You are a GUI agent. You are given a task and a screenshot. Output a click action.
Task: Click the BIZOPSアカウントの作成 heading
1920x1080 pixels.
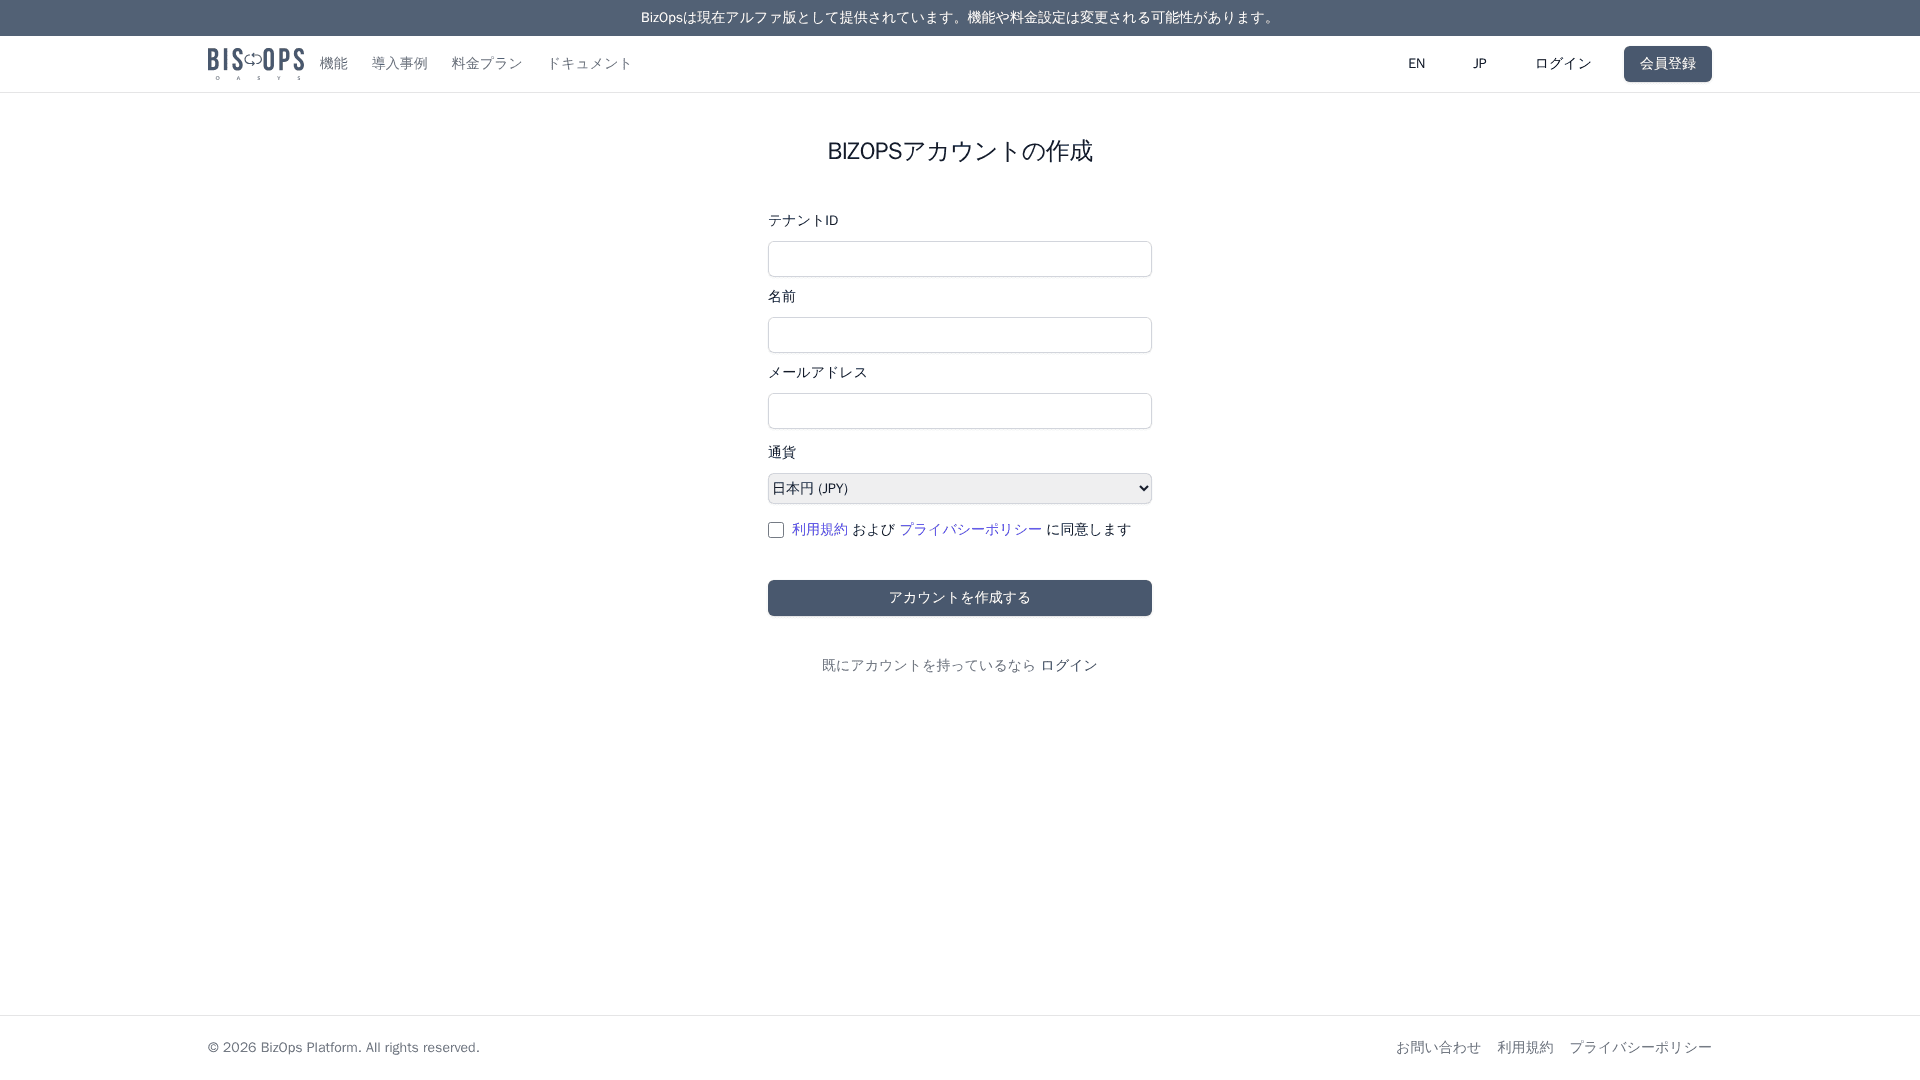point(960,151)
